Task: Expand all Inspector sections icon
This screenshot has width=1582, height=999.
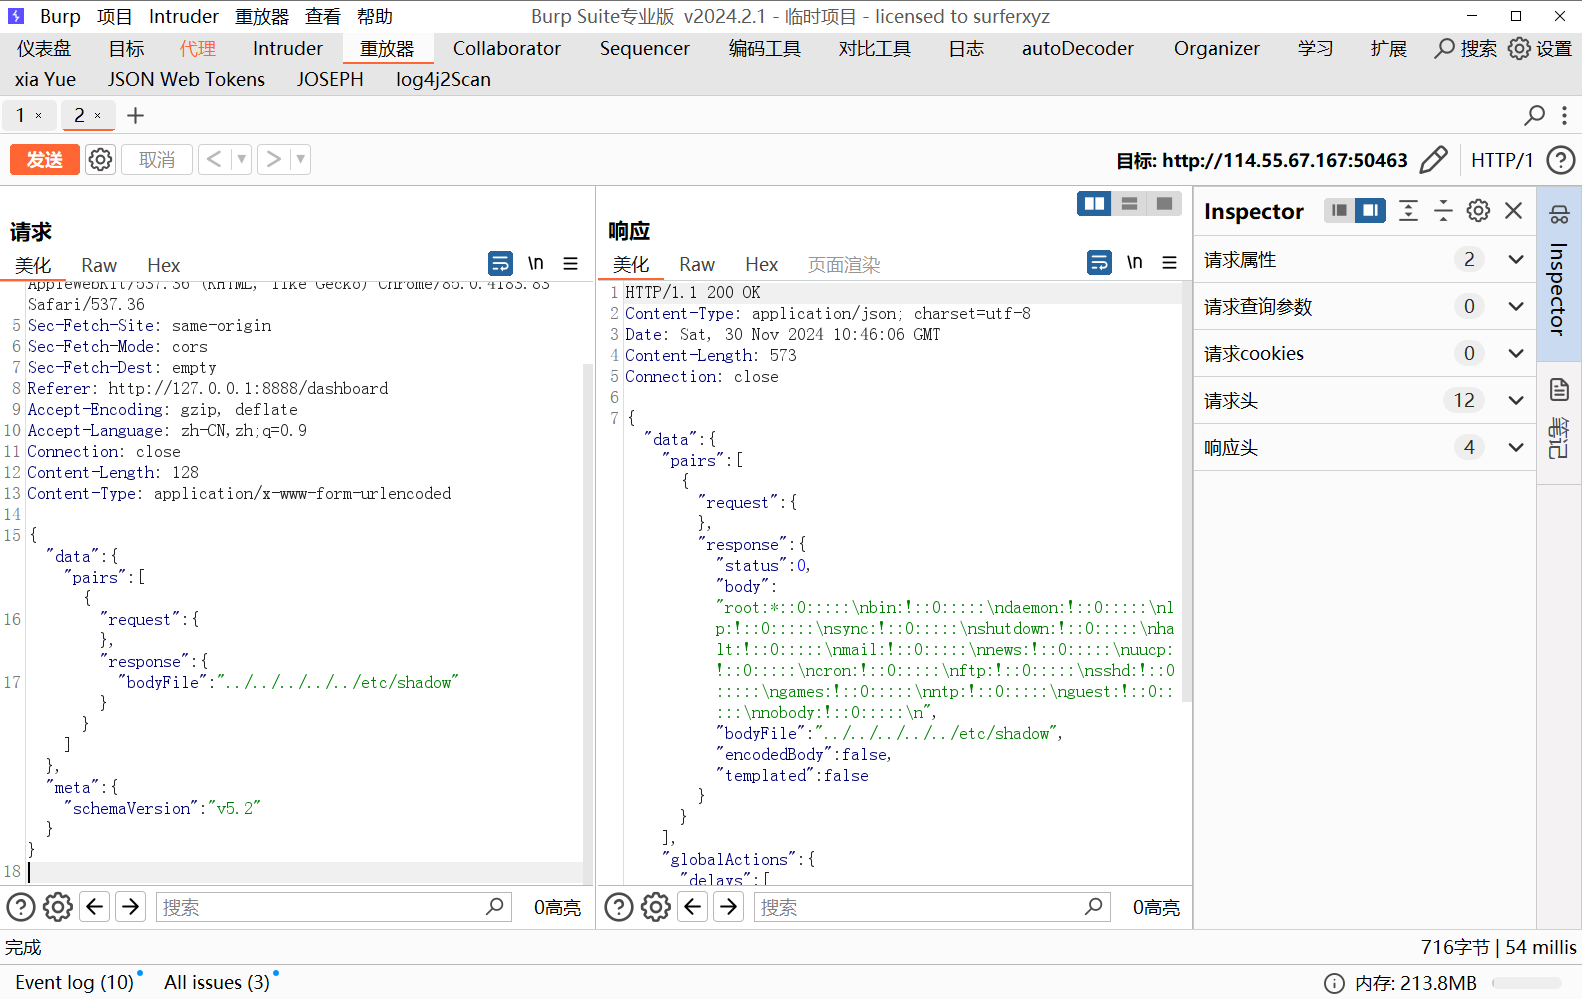Action: 1408,210
